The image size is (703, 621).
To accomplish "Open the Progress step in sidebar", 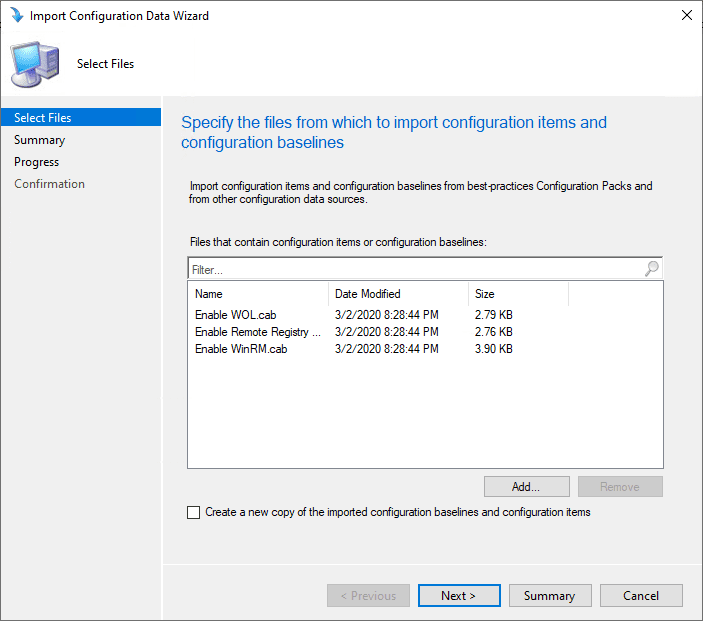I will point(36,162).
